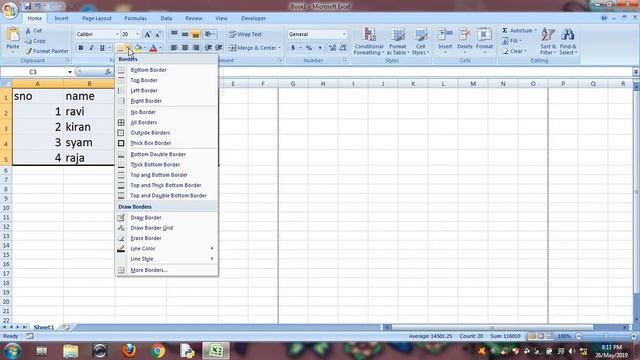Switch to the Page Layout tab
The height and width of the screenshot is (360, 640).
[97, 18]
